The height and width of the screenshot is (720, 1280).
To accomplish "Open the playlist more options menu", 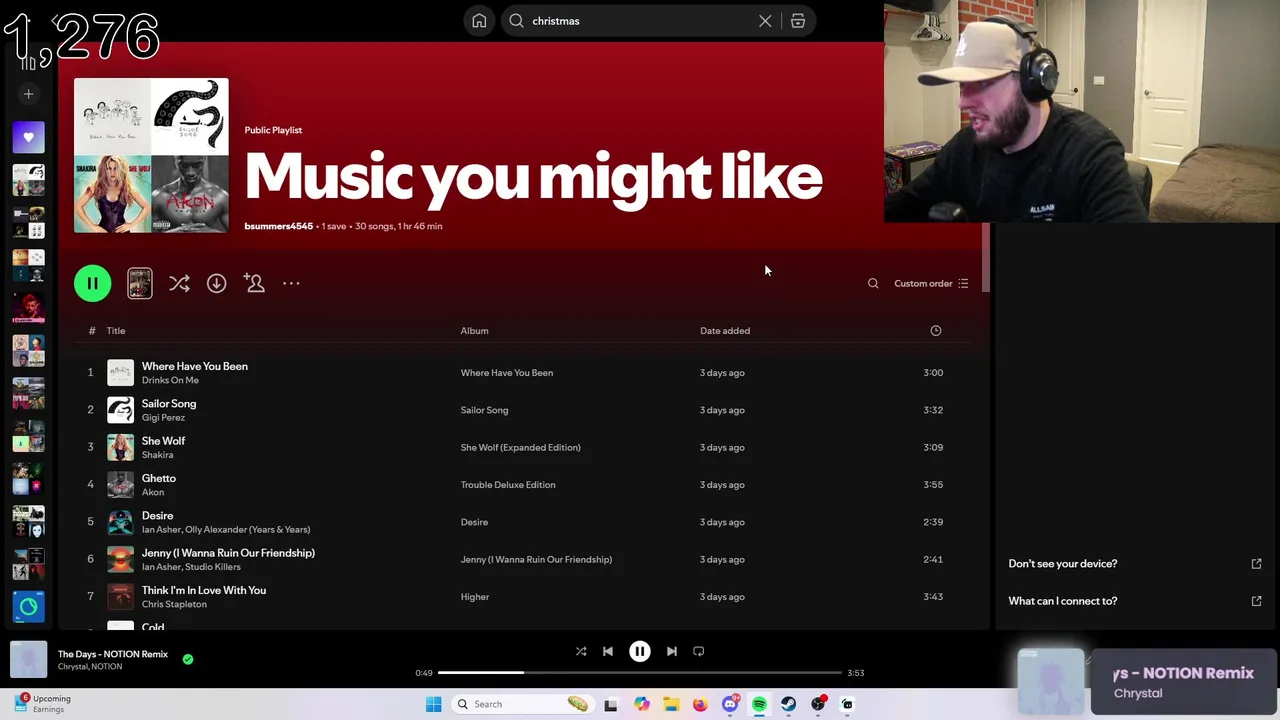I will (291, 283).
